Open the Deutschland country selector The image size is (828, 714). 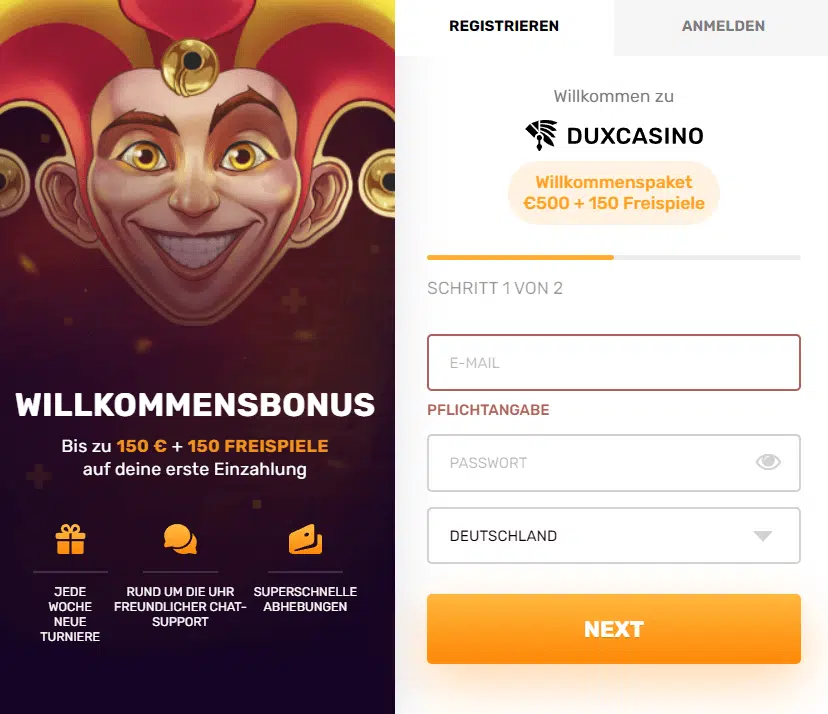point(613,535)
